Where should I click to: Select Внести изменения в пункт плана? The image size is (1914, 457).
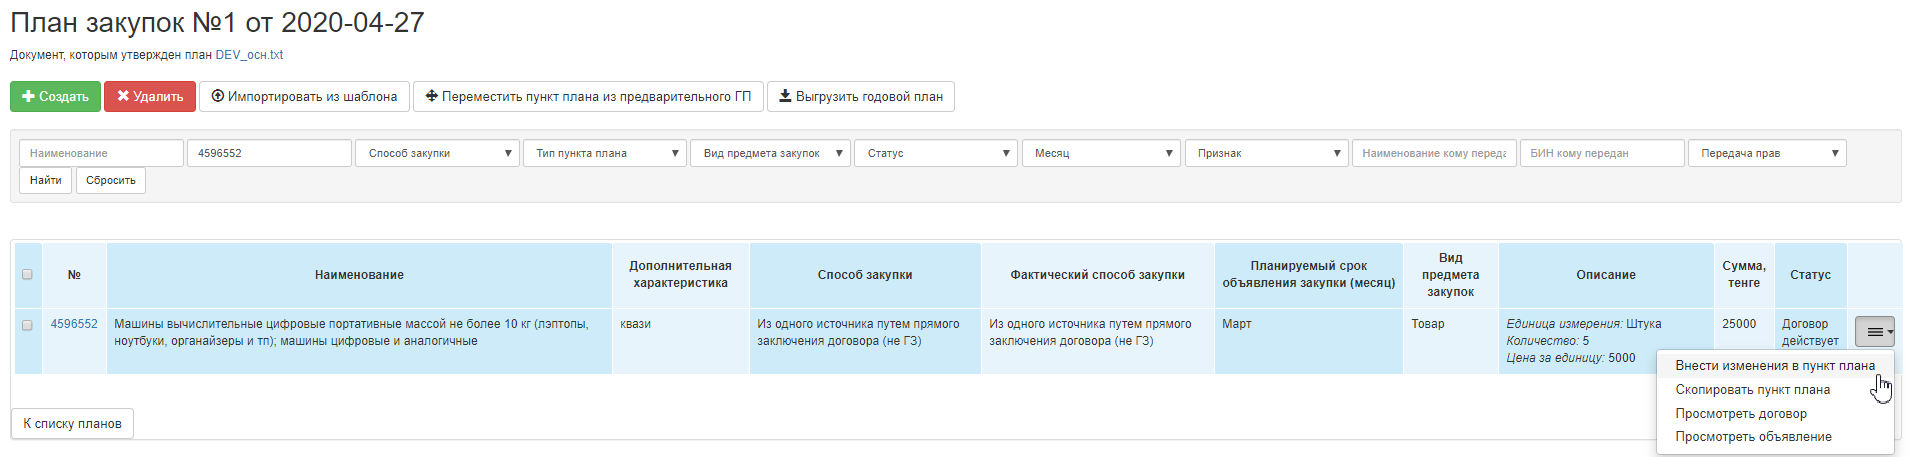(1774, 366)
